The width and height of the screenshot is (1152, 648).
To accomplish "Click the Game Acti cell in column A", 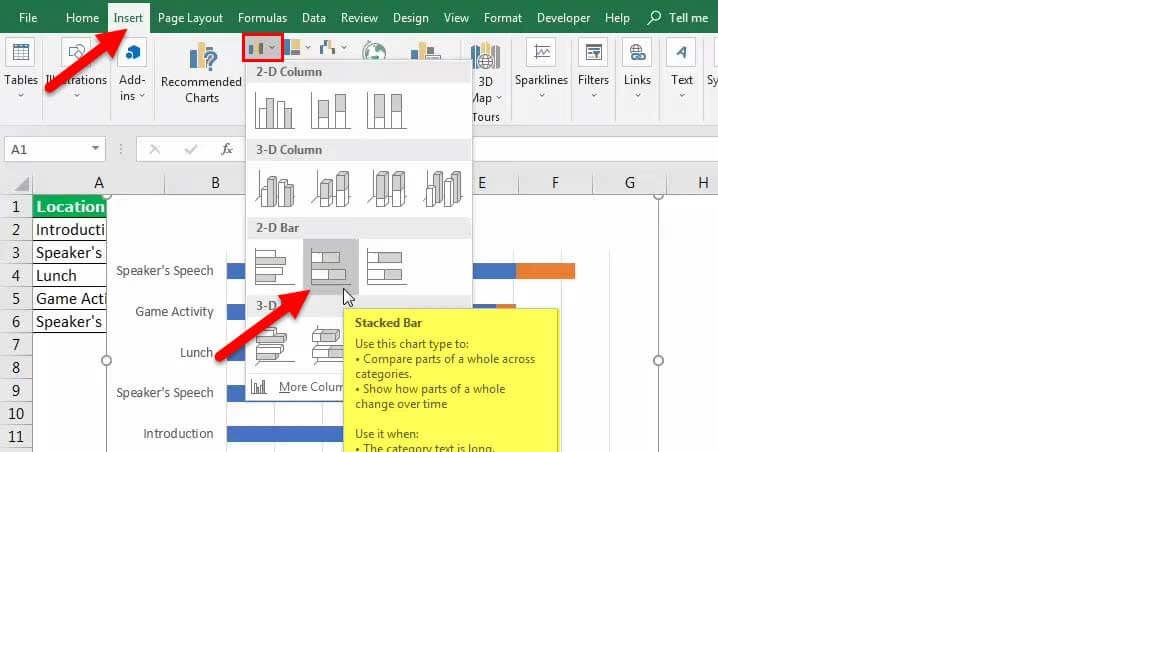I will coord(70,298).
